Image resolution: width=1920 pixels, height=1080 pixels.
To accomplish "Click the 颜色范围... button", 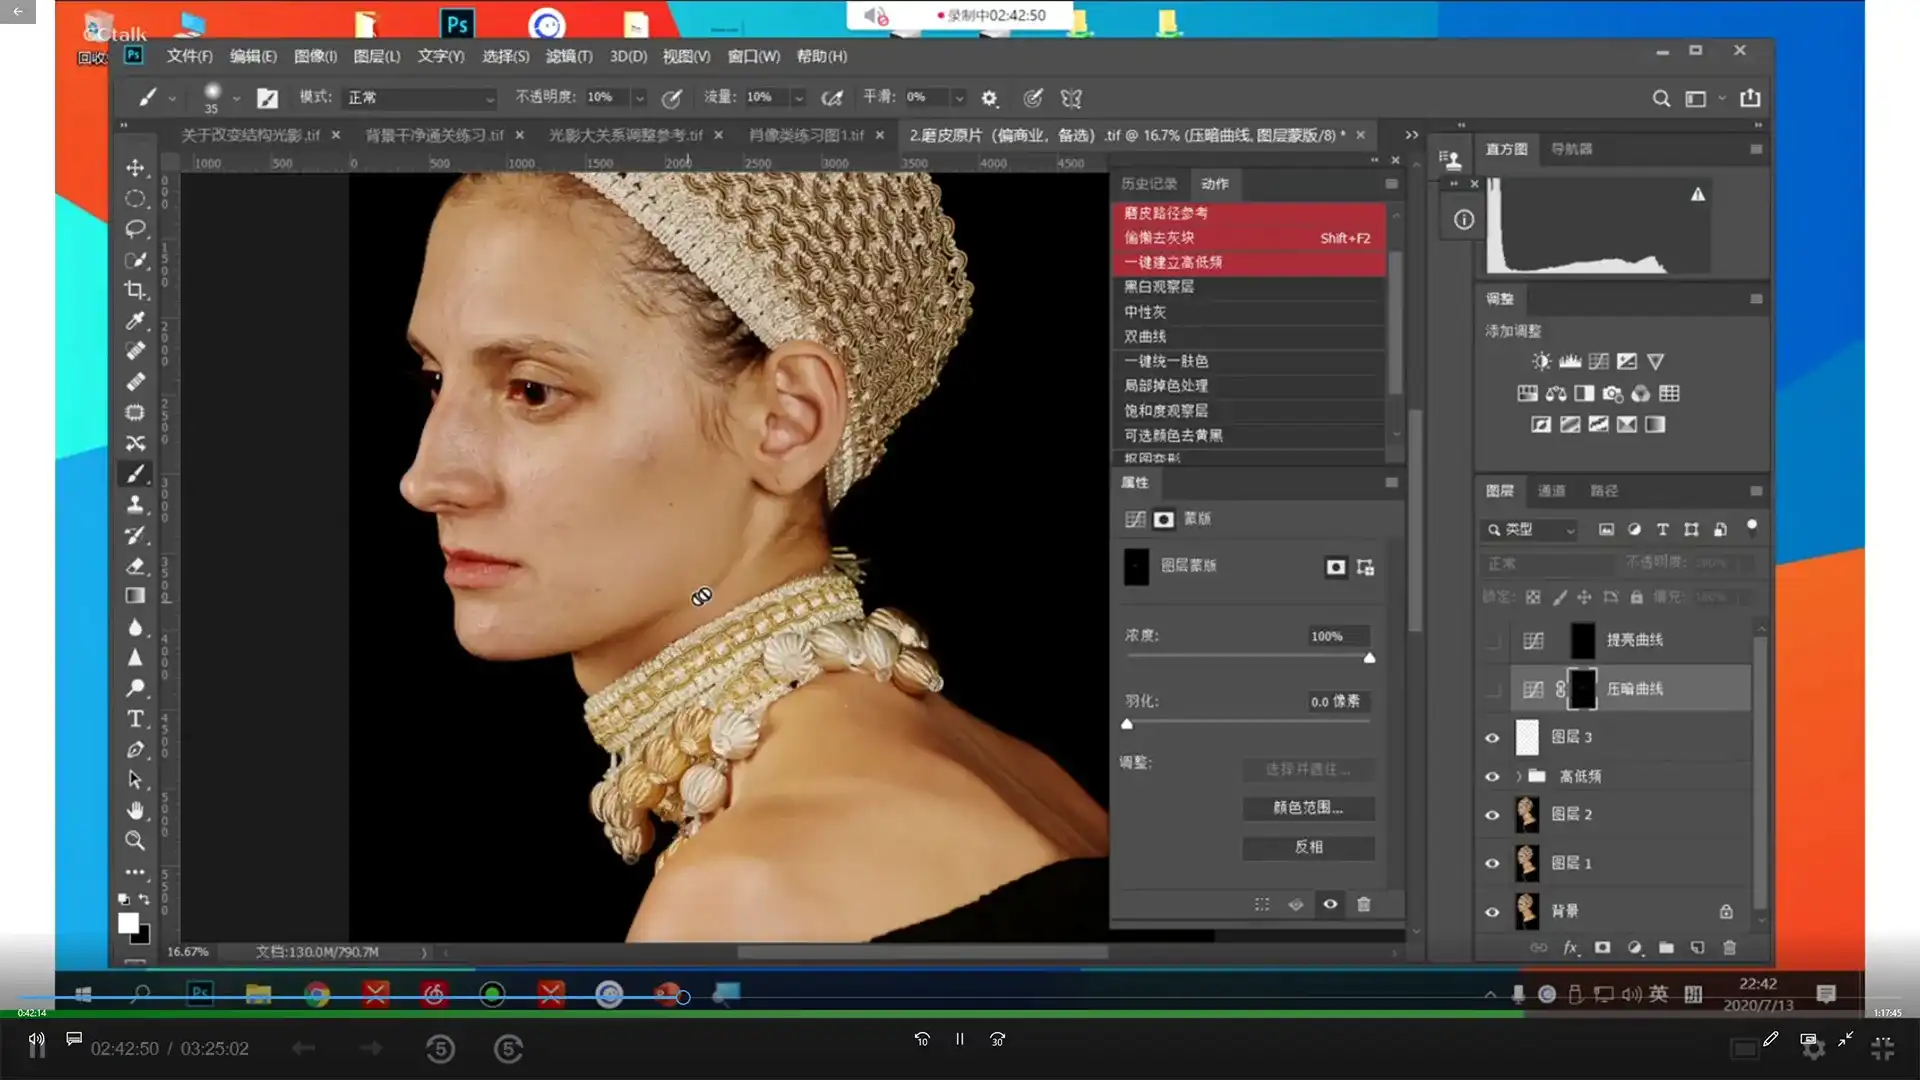I will 1308,808.
